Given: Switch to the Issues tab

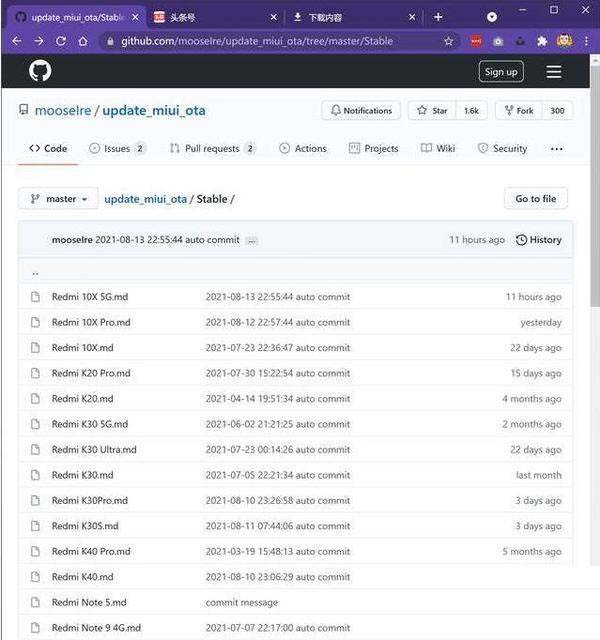Looking at the screenshot, I should click(117, 149).
